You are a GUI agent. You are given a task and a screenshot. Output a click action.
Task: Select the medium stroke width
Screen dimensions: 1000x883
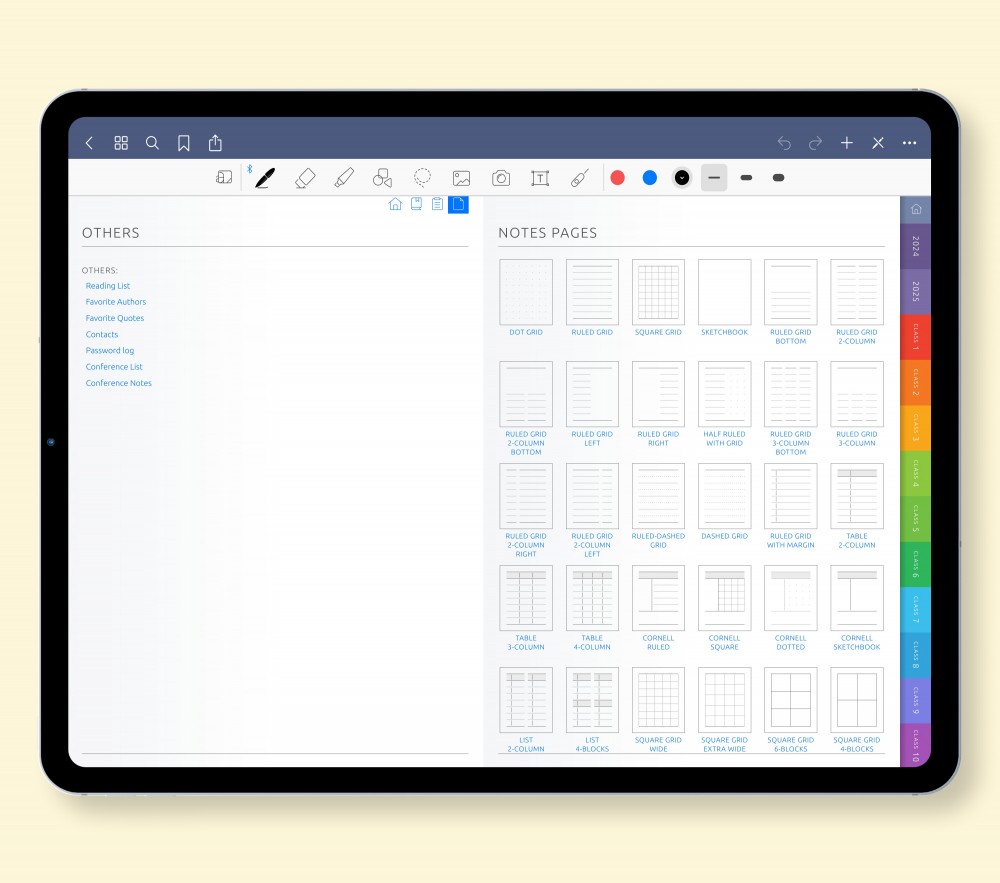pos(746,178)
